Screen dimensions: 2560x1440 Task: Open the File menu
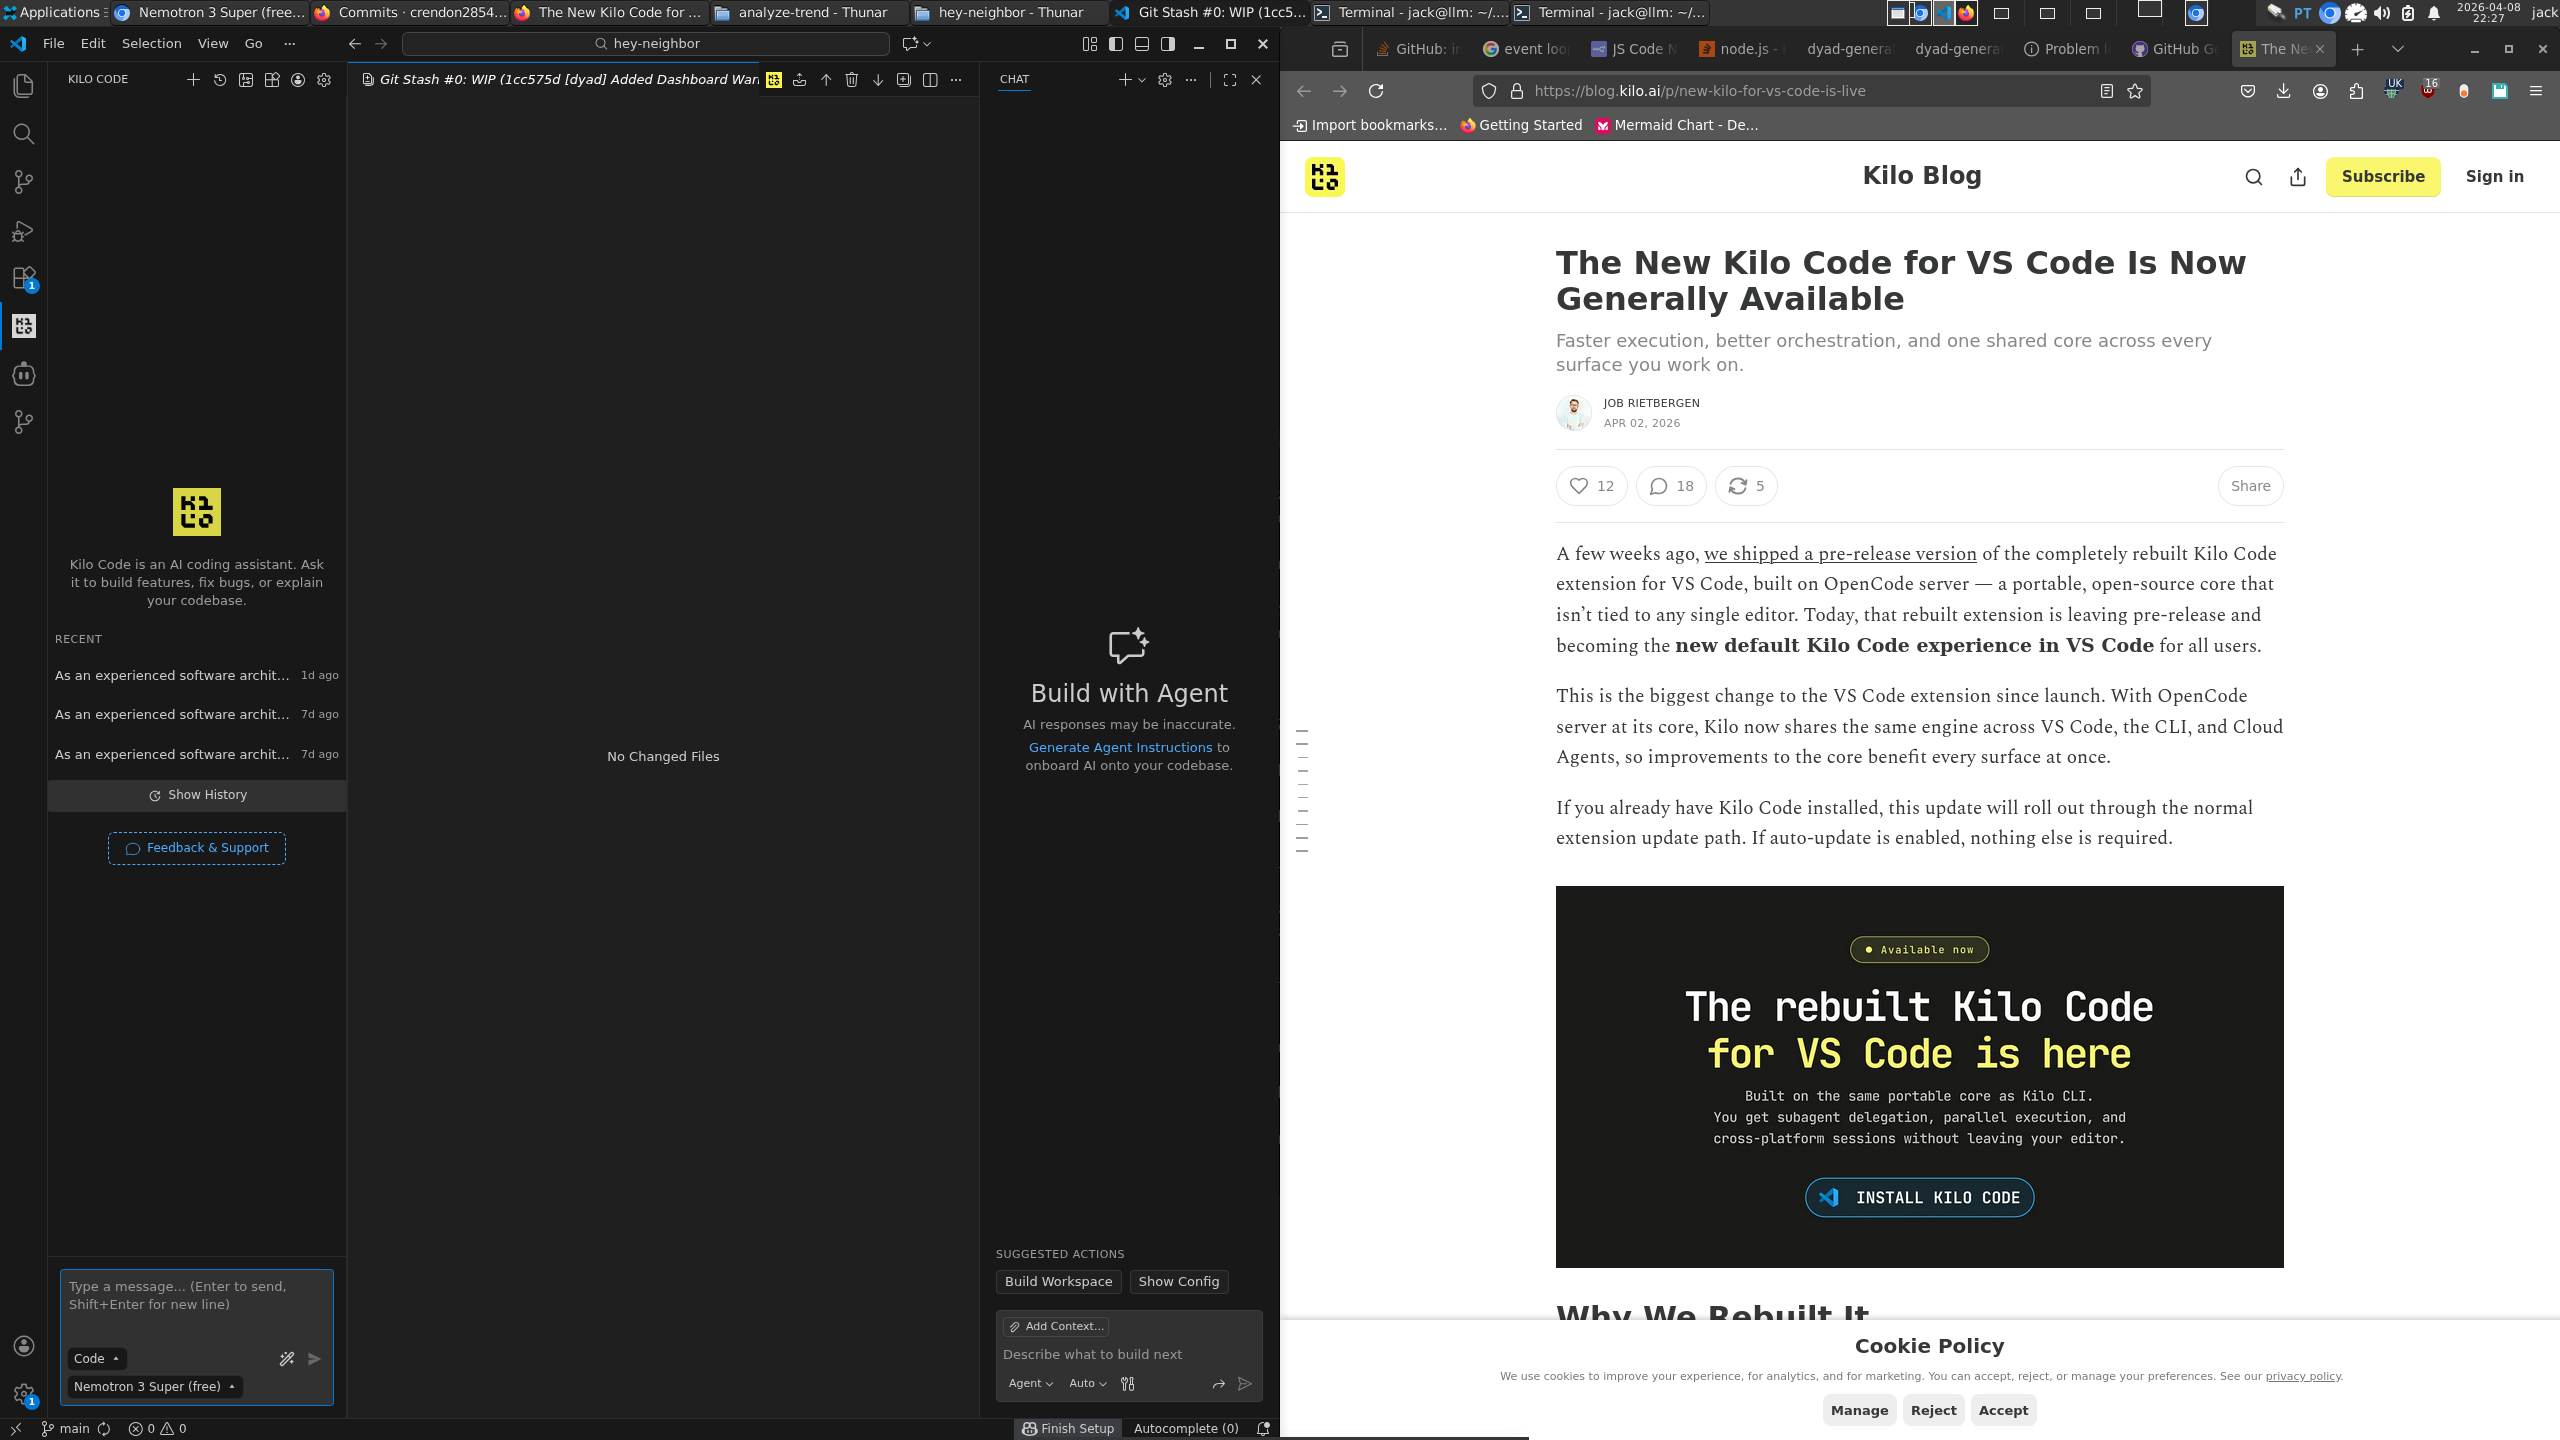click(54, 44)
